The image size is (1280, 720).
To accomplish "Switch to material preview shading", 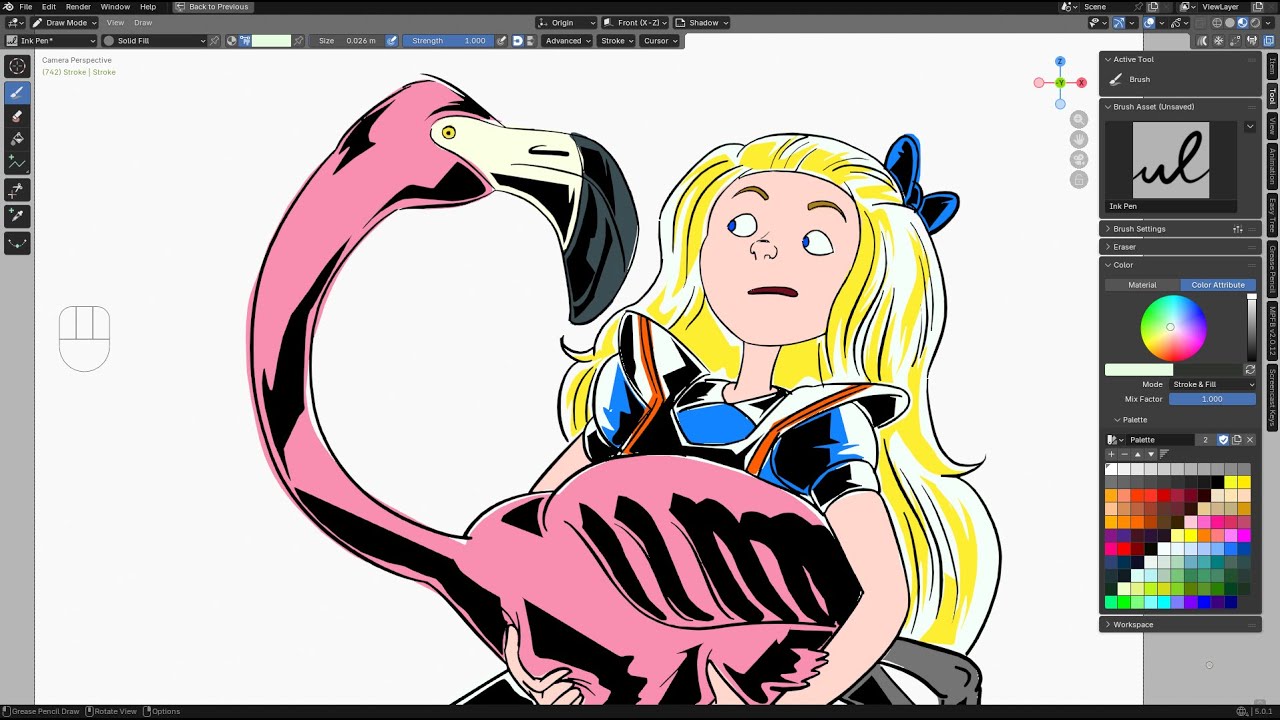I will [1242, 23].
